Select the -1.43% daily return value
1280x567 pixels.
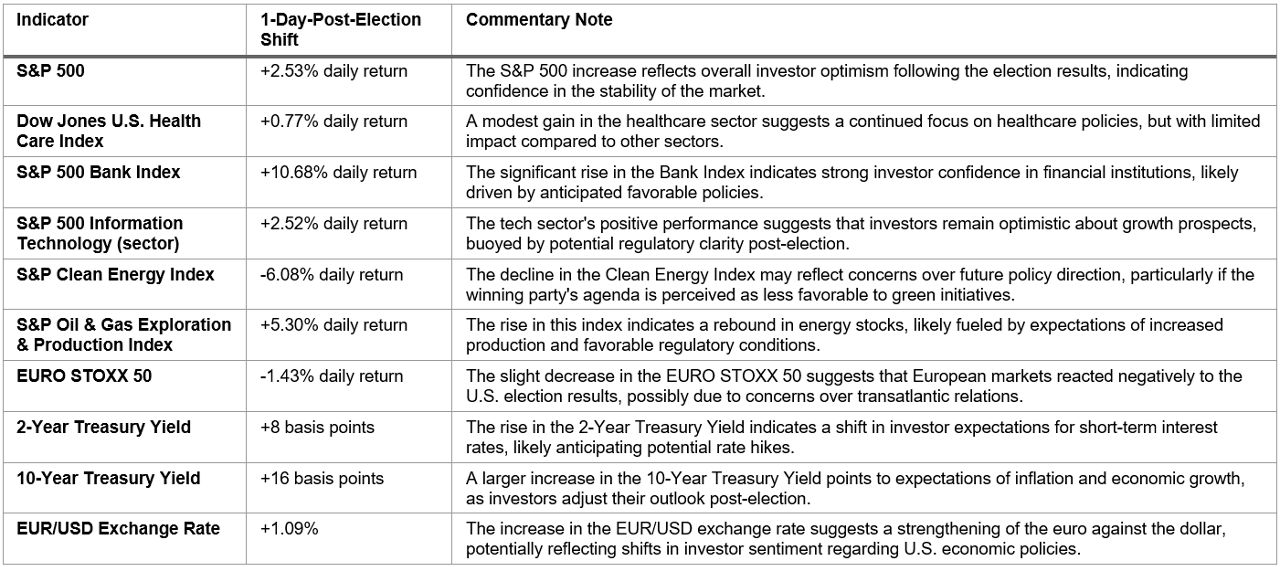coord(332,376)
